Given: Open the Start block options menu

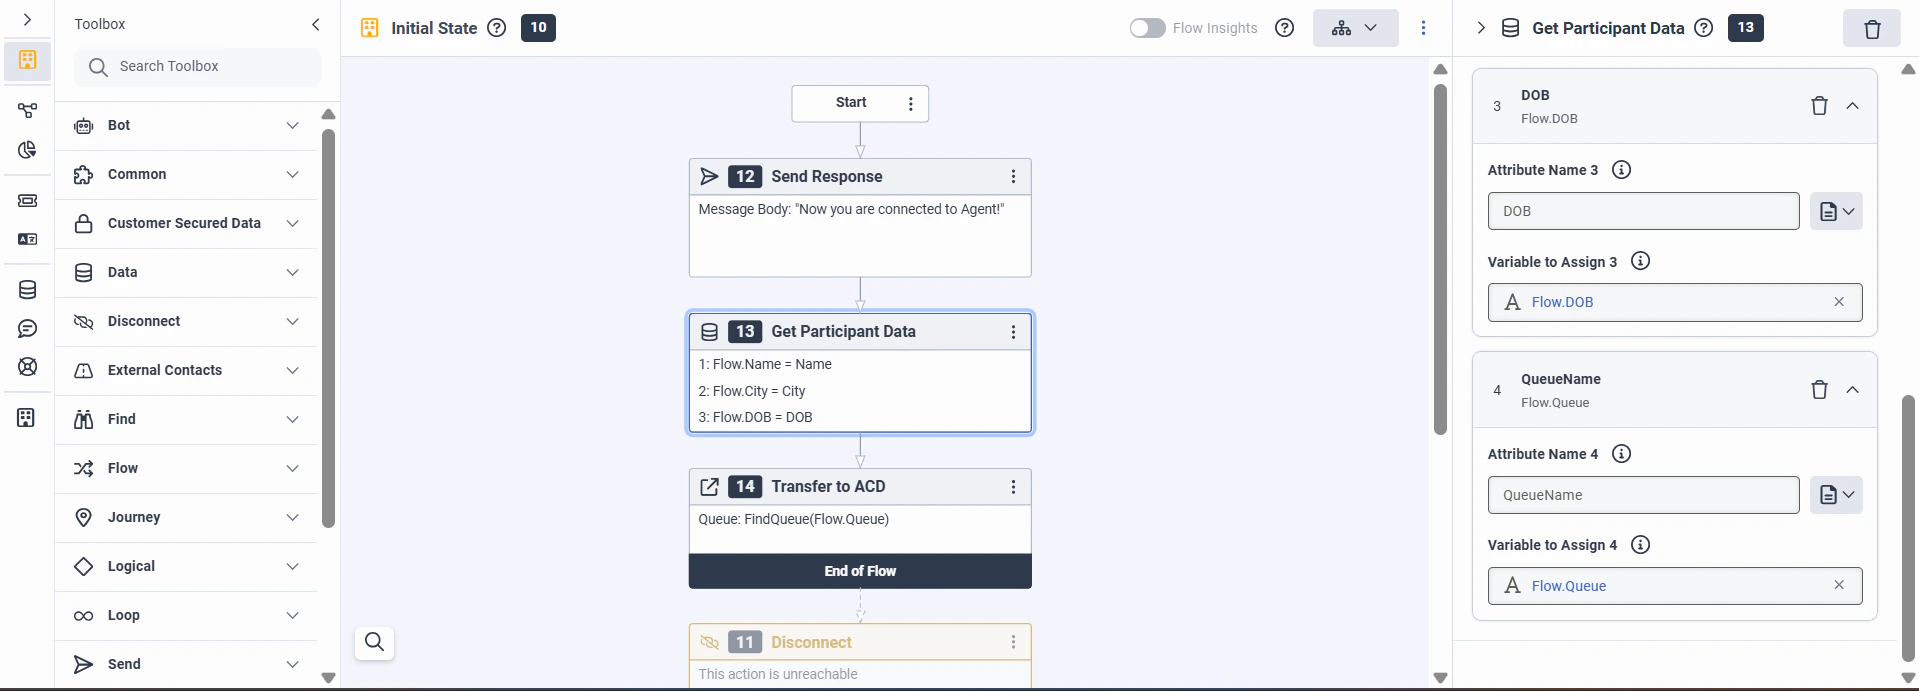Looking at the screenshot, I should 910,103.
